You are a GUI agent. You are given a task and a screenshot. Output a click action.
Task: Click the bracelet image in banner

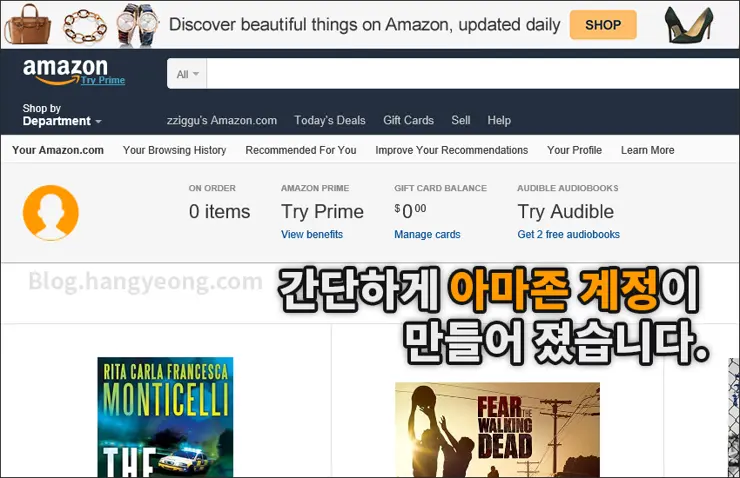(x=85, y=25)
